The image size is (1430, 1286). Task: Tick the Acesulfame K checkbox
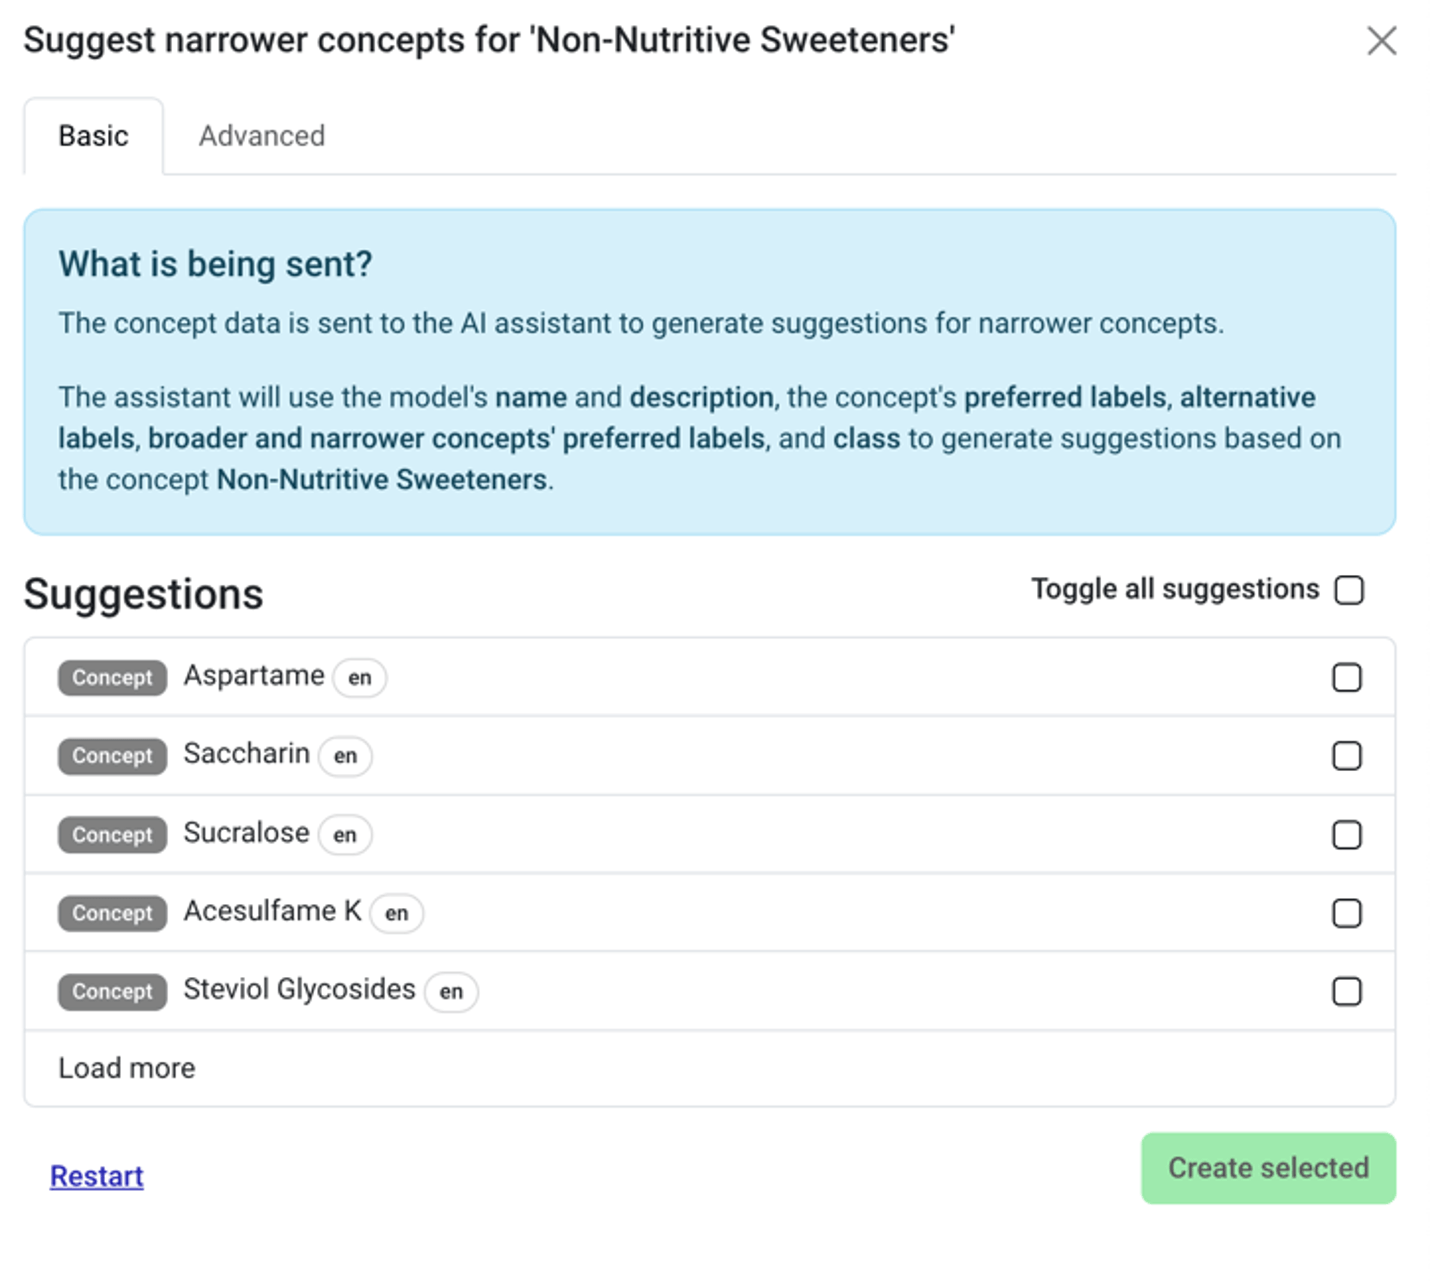[x=1347, y=913]
